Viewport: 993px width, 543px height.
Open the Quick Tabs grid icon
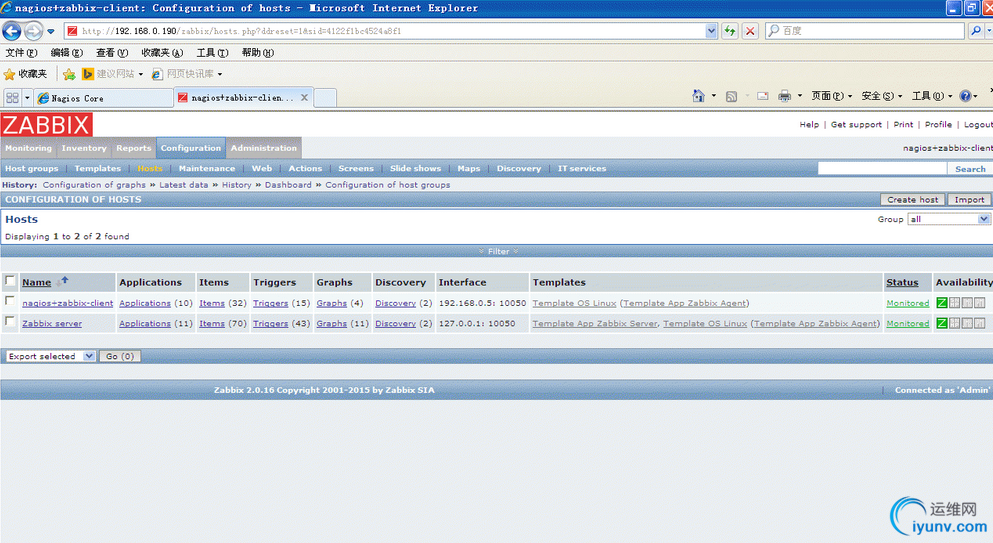(x=12, y=98)
